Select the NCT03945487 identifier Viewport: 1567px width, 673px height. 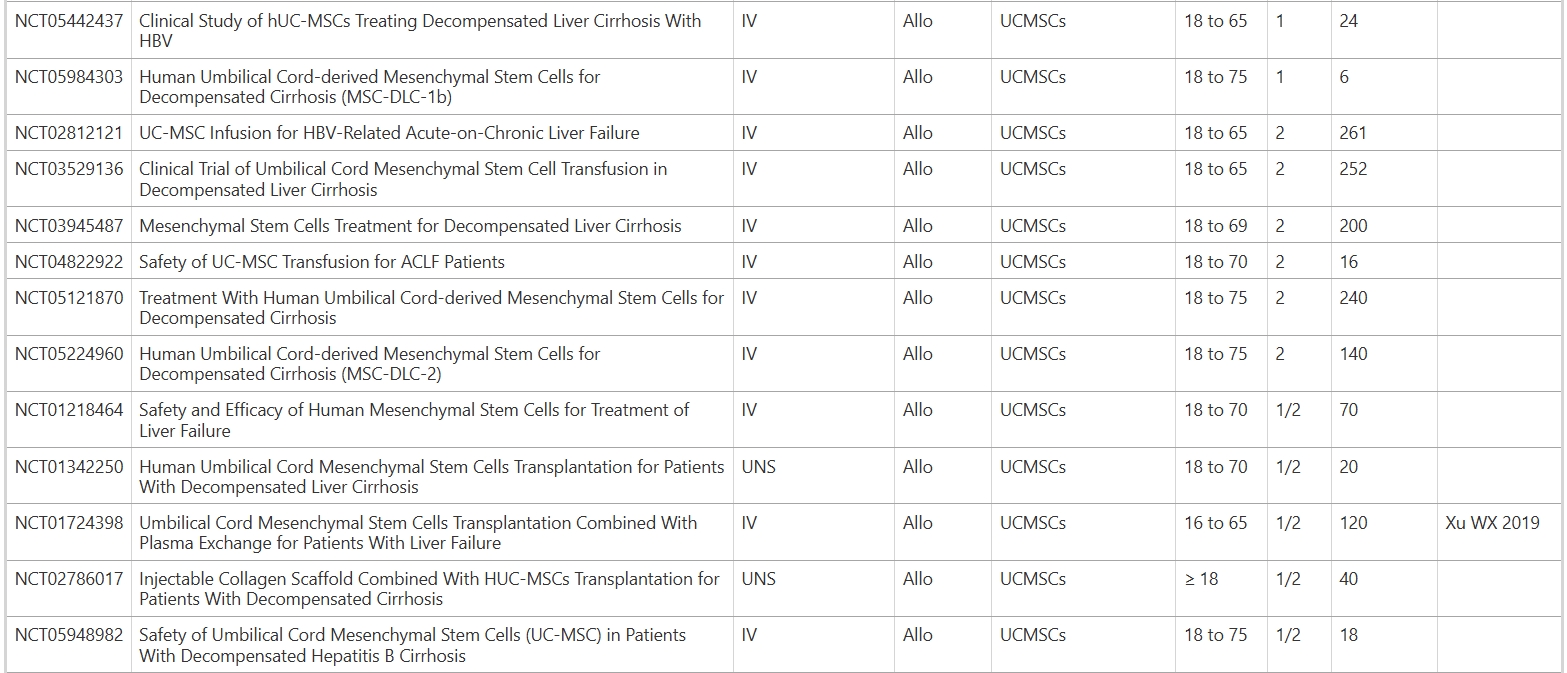69,226
